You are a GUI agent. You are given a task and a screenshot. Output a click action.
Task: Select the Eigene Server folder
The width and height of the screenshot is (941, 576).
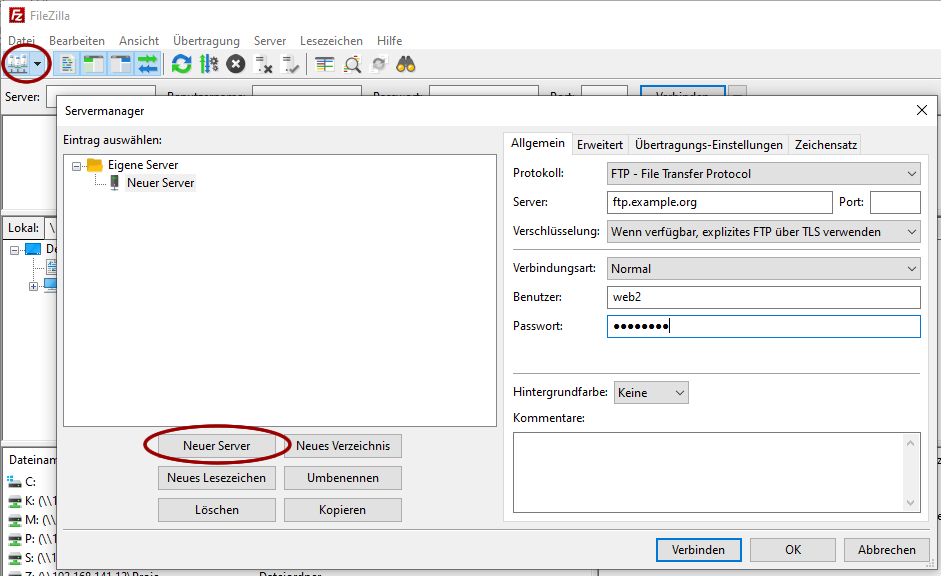point(143,165)
